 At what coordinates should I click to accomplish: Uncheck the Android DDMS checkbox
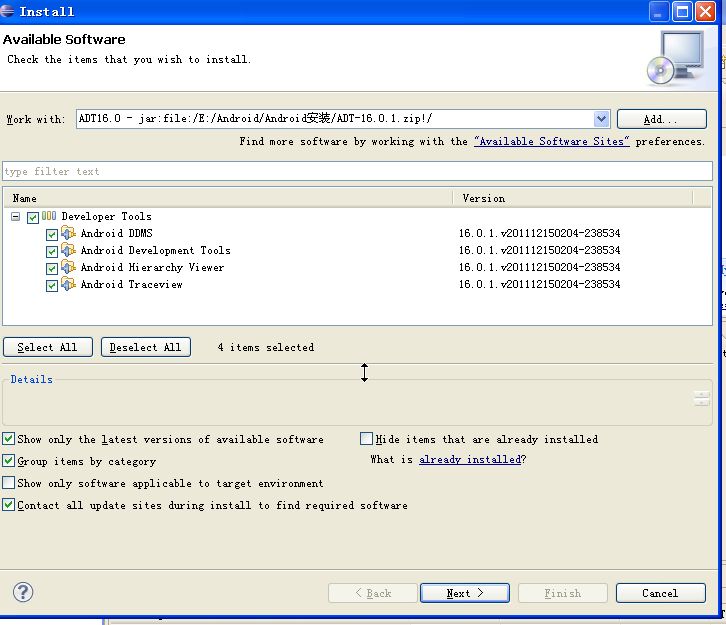52,235
